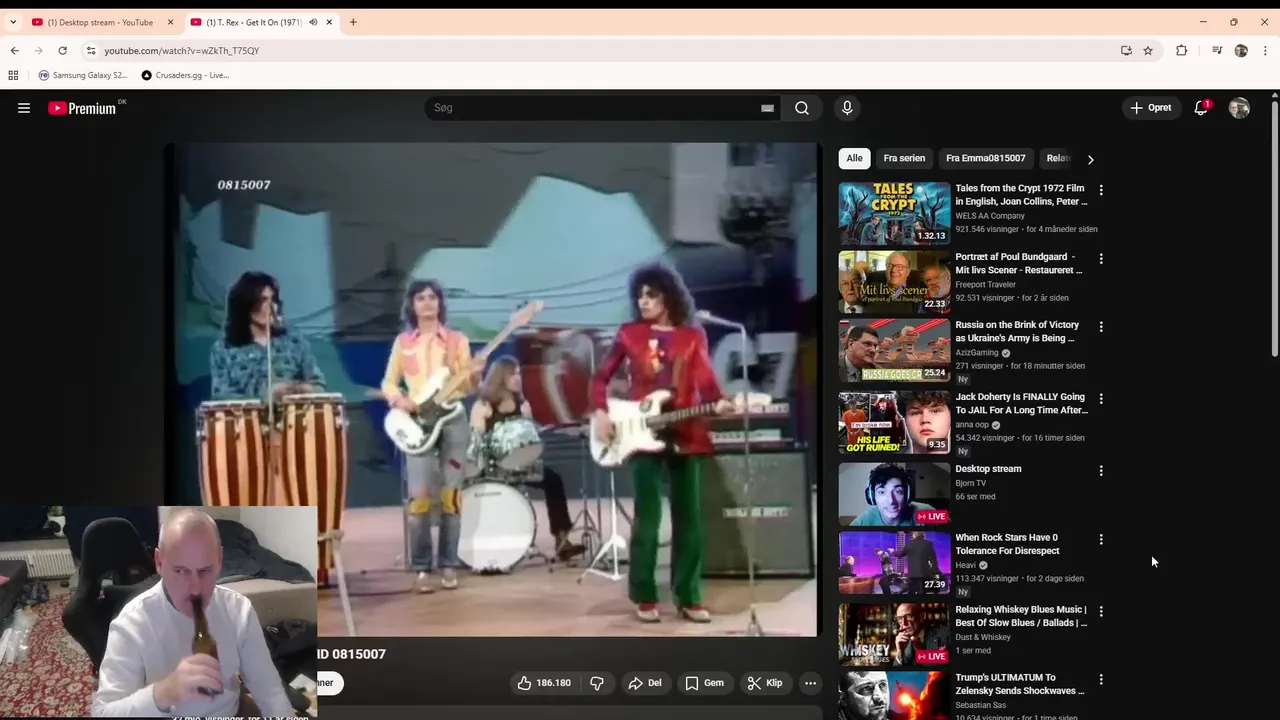This screenshot has height=720, width=1280.
Task: Open Samsung Galaxy S2 bookmark
Action: click(83, 75)
